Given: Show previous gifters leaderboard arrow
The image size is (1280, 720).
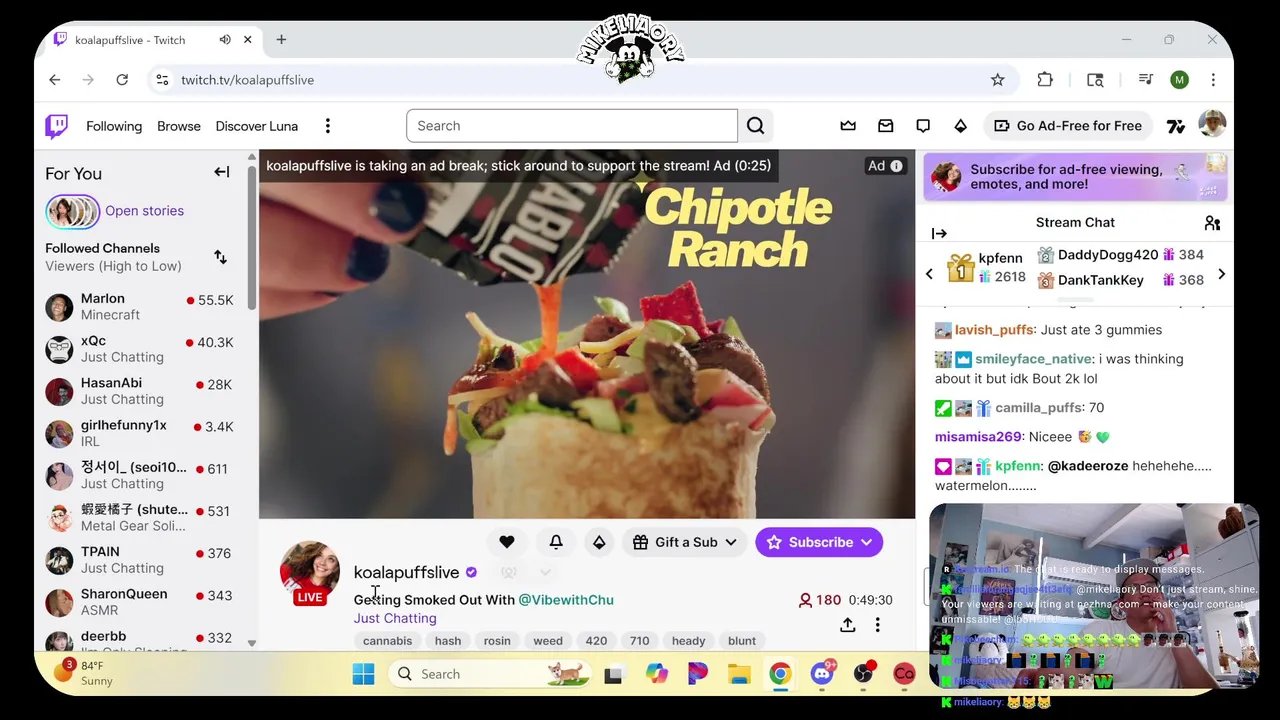Looking at the screenshot, I should [x=929, y=274].
